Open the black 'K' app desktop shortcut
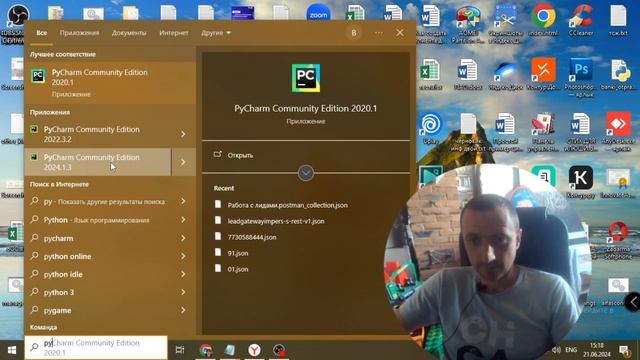Image resolution: width=640 pixels, height=360 pixels. pos(581,182)
